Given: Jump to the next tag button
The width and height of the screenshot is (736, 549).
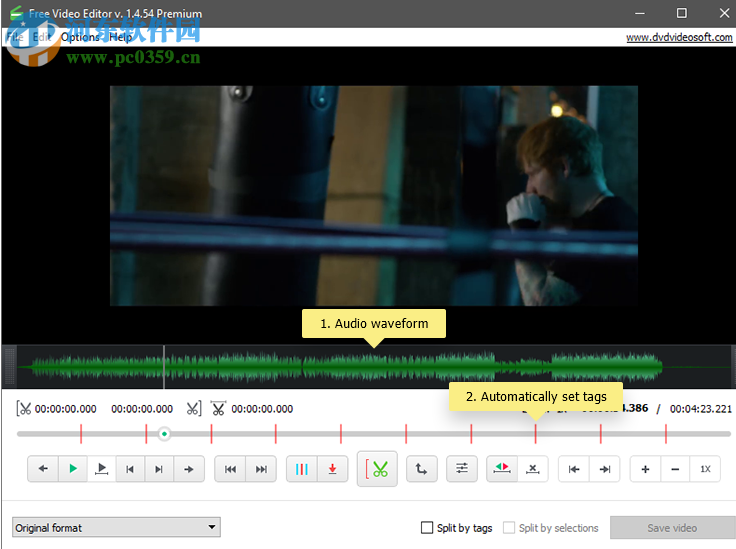Looking at the screenshot, I should (x=261, y=469).
